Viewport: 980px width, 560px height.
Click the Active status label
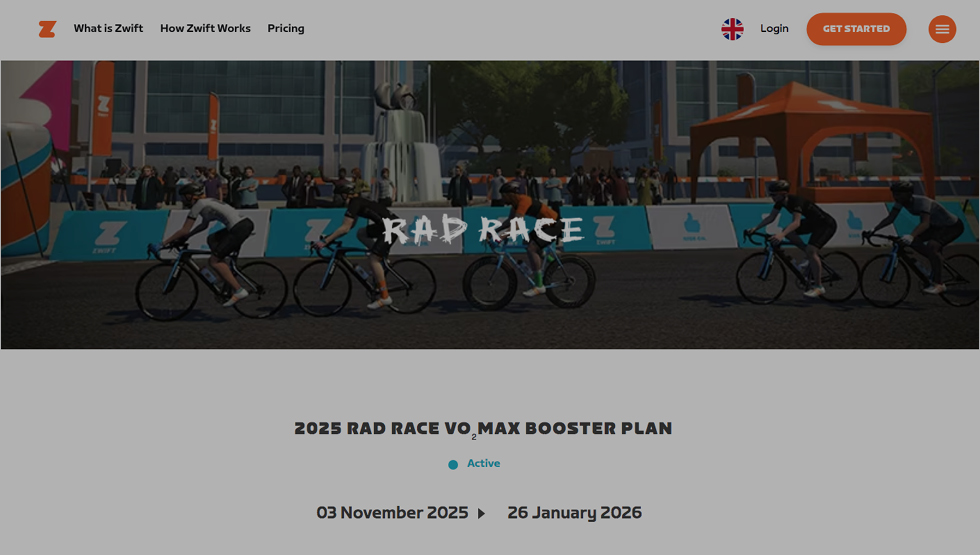point(484,464)
